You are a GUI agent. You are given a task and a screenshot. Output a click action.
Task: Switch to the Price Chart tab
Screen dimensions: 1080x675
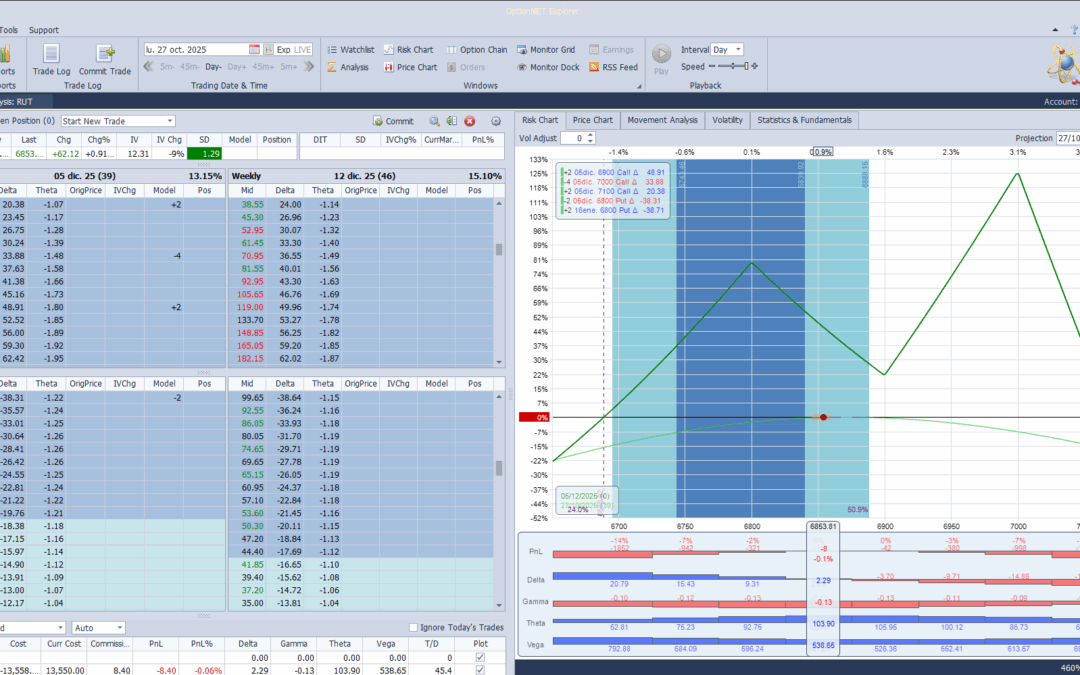click(592, 120)
